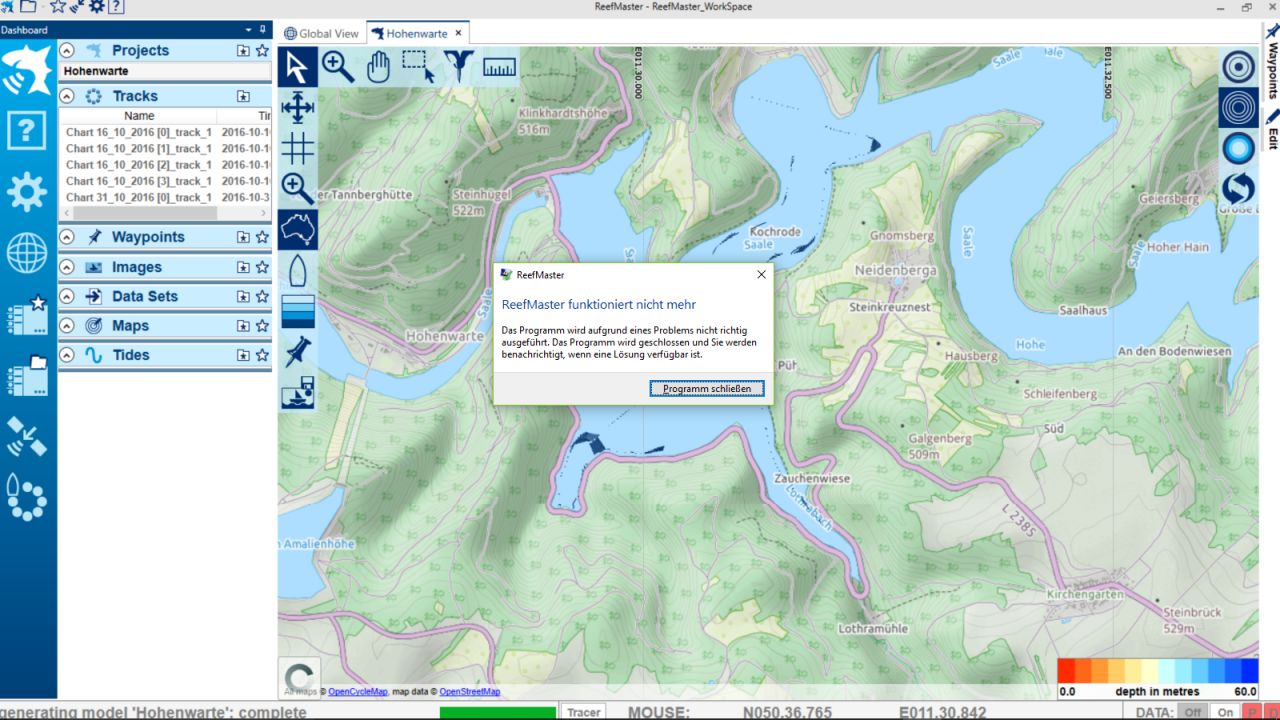Click the satellite GPS icon in sidebar
Viewport: 1280px width, 720px height.
pos(27,437)
